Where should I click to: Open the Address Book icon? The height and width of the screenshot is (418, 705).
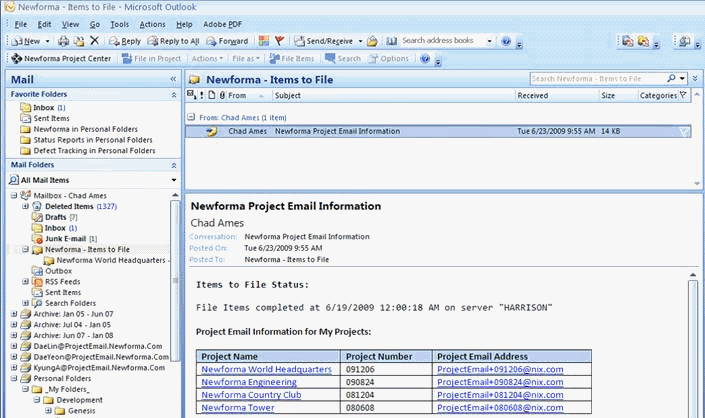tap(392, 41)
